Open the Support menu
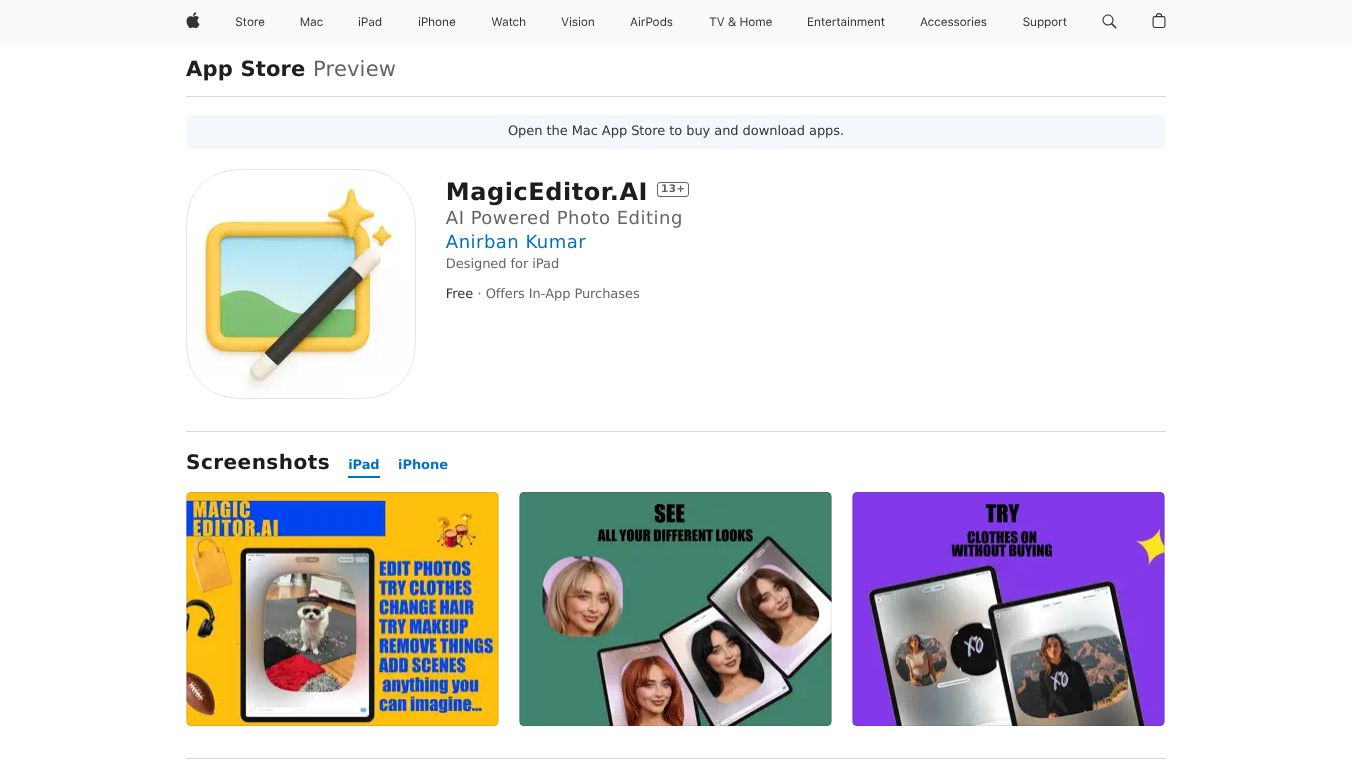Viewport: 1352px width, 760px height. click(1045, 22)
